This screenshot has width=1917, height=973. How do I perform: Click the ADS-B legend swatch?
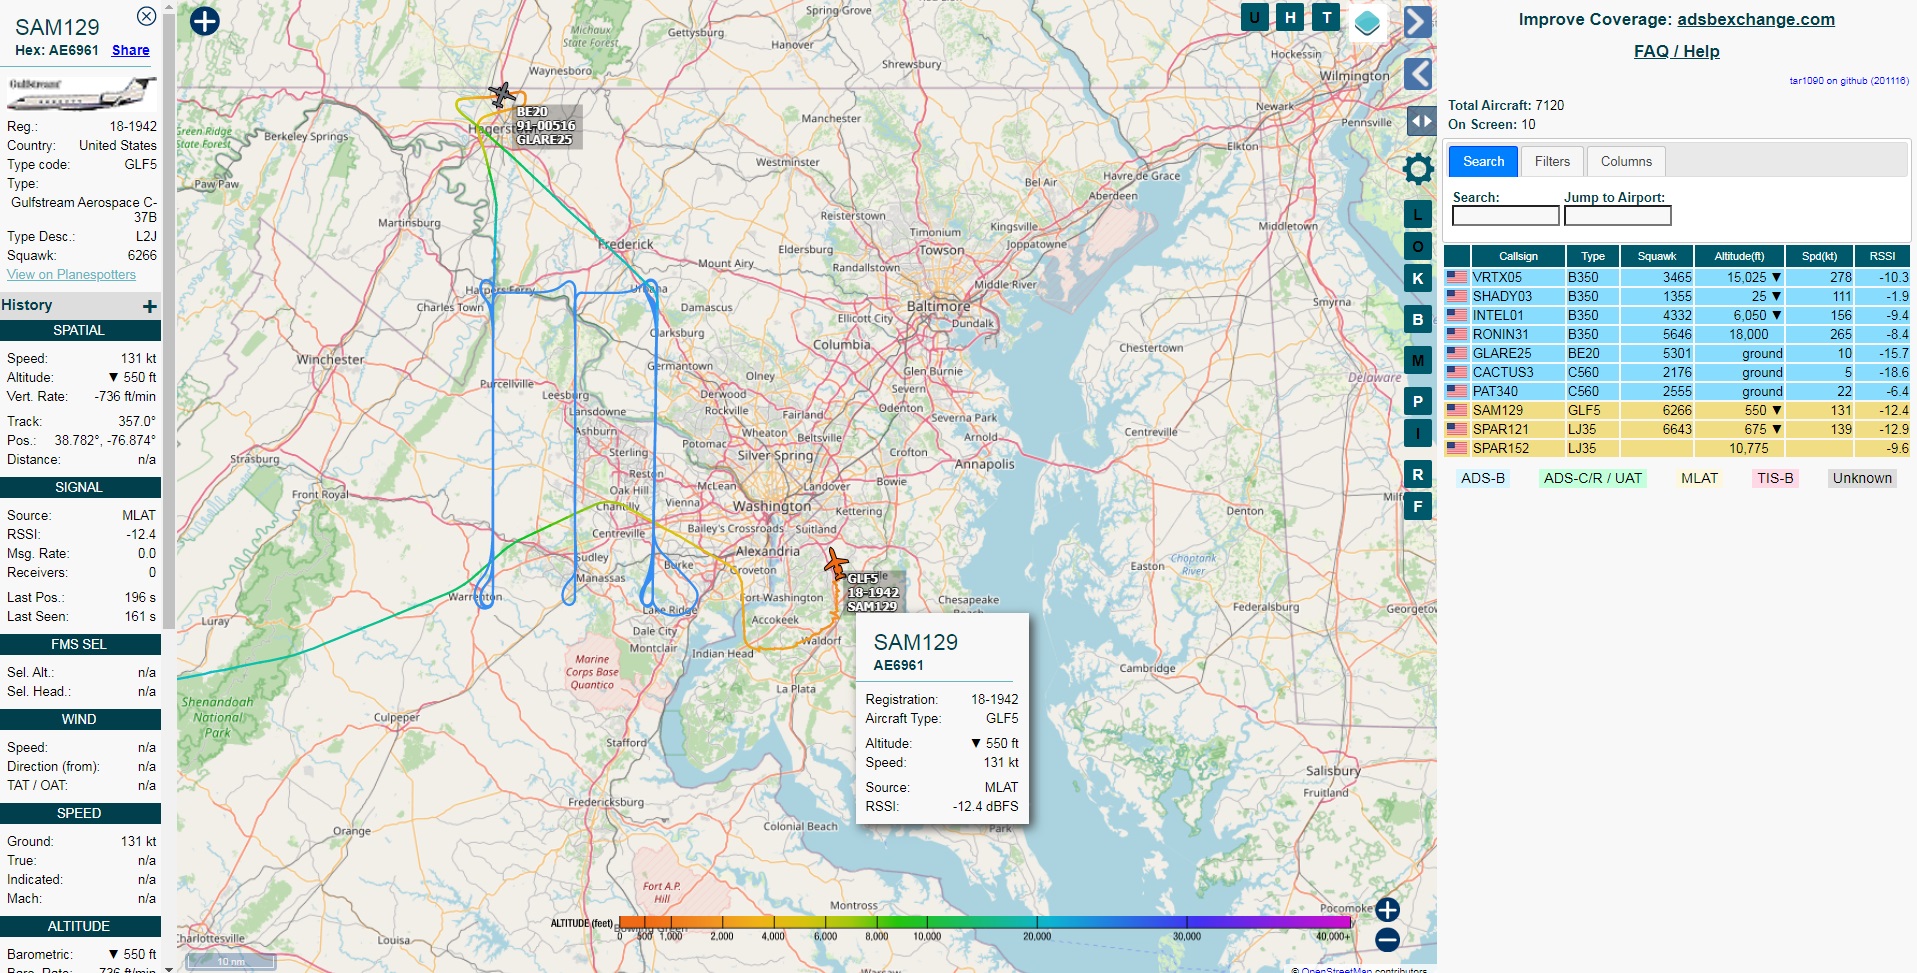[1482, 478]
